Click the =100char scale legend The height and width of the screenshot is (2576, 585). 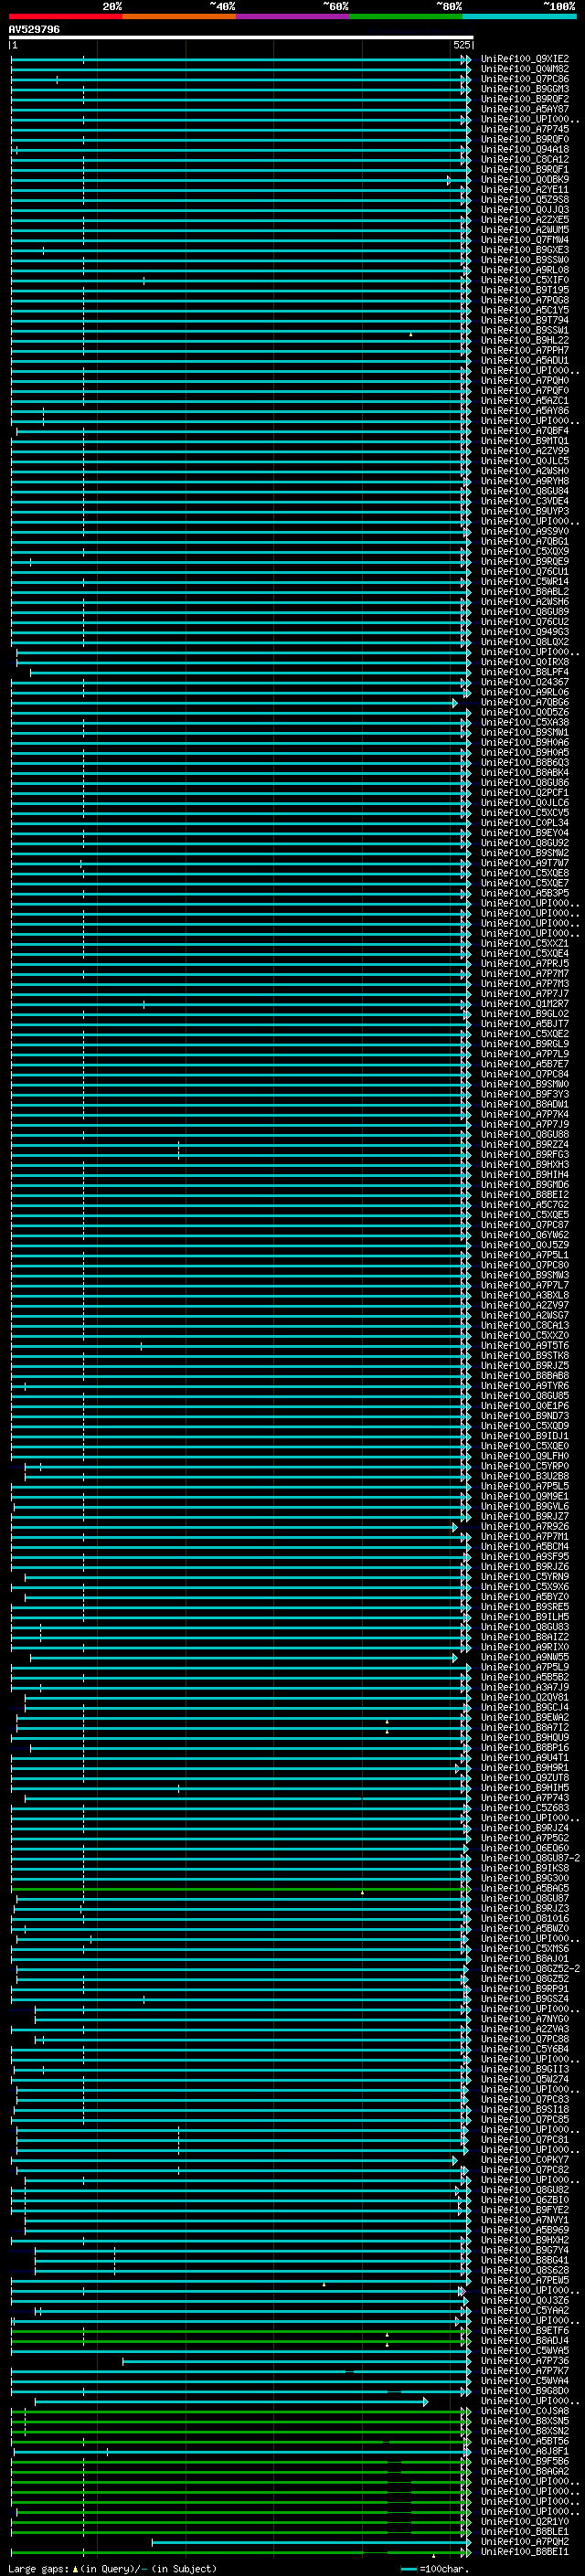click(x=434, y=2568)
